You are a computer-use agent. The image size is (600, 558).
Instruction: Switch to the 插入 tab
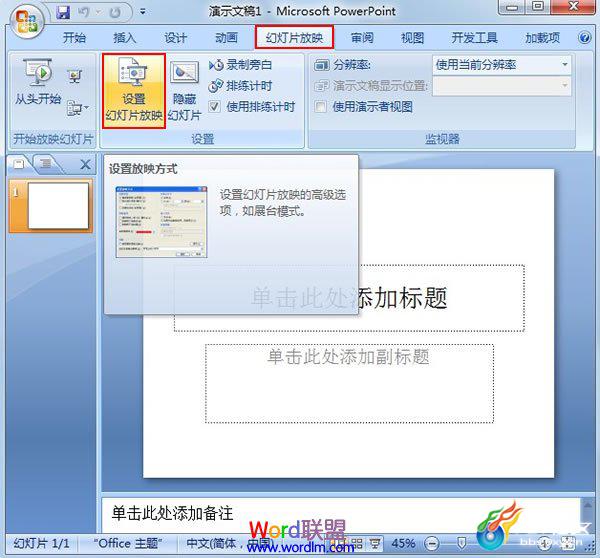[x=124, y=38]
